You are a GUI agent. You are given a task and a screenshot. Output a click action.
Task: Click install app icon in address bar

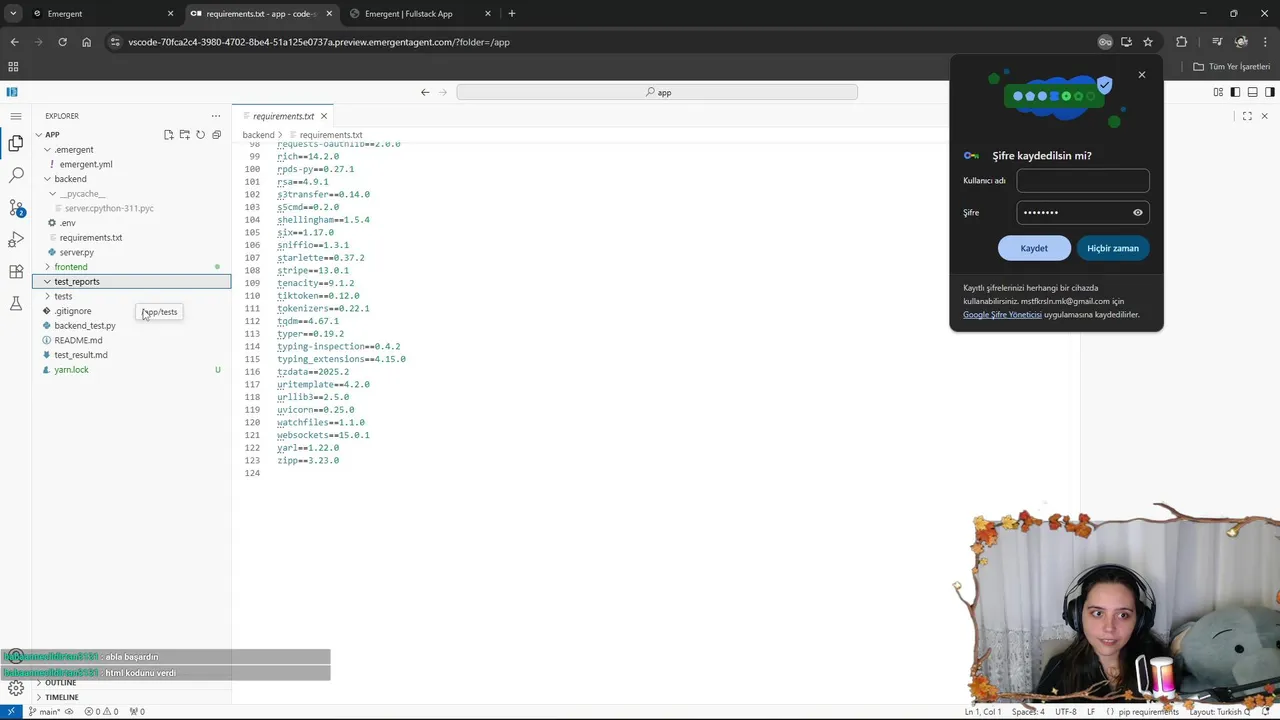coord(1126,42)
